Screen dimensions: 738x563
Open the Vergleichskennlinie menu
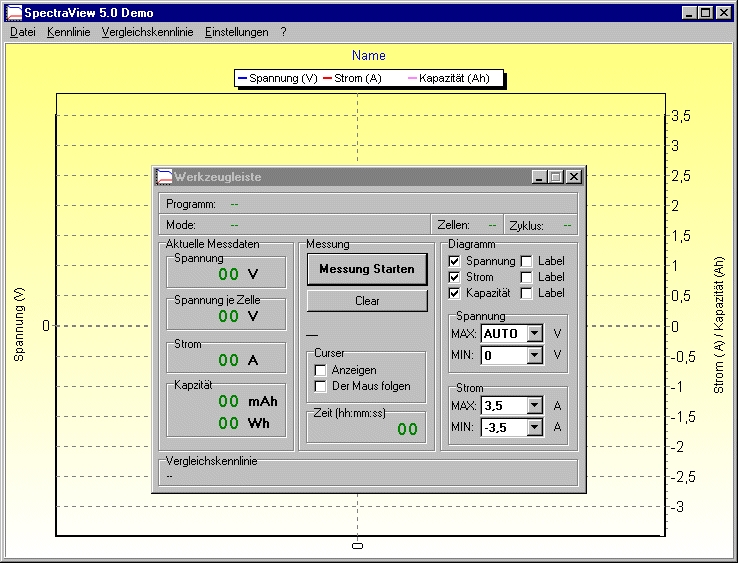(x=147, y=32)
